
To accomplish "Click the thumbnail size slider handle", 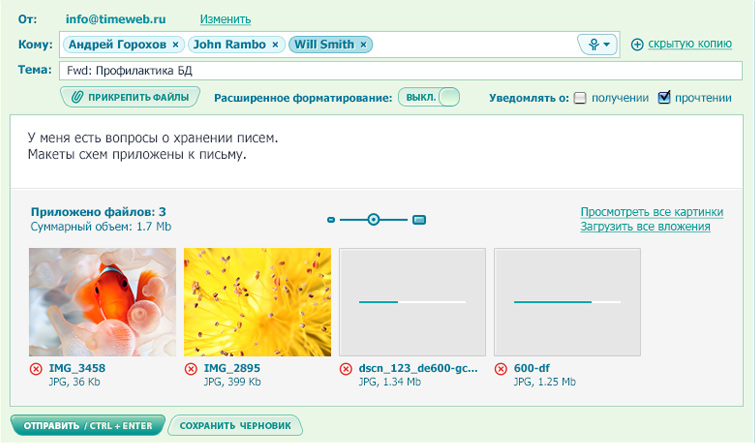I will (x=373, y=220).
